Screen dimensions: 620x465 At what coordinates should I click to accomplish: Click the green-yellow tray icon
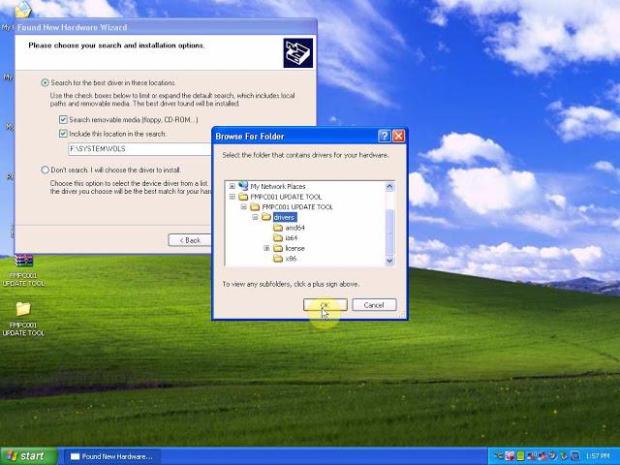pyautogui.click(x=520, y=456)
